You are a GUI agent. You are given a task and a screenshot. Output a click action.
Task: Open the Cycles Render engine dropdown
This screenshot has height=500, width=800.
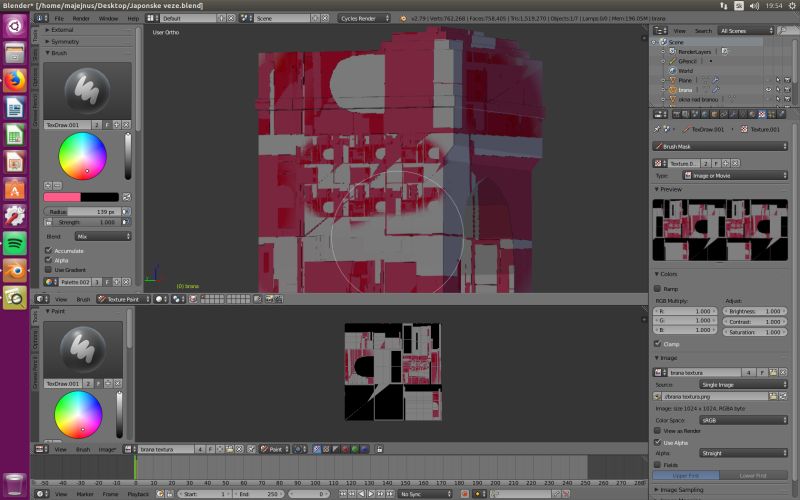pos(363,18)
